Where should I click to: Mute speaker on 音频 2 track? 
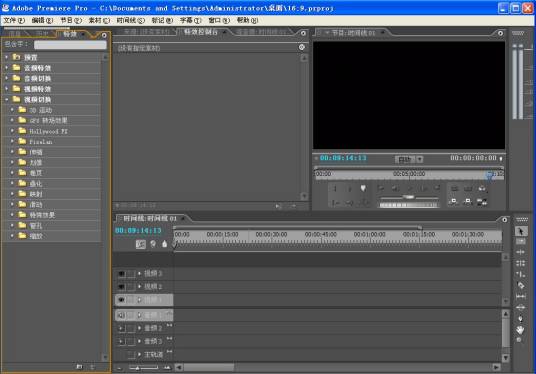pyautogui.click(x=121, y=328)
